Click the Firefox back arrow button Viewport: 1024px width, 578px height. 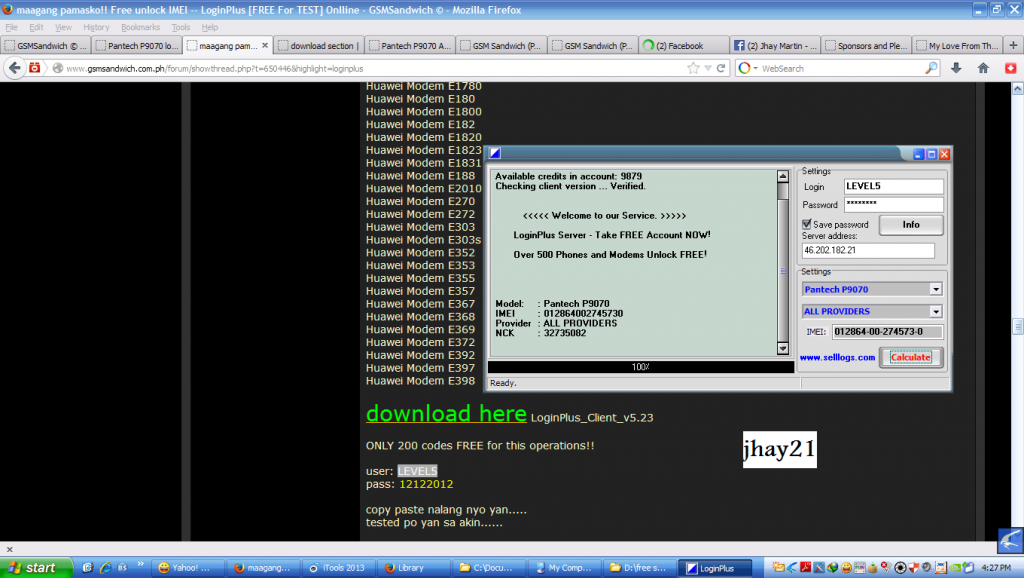pos(14,68)
